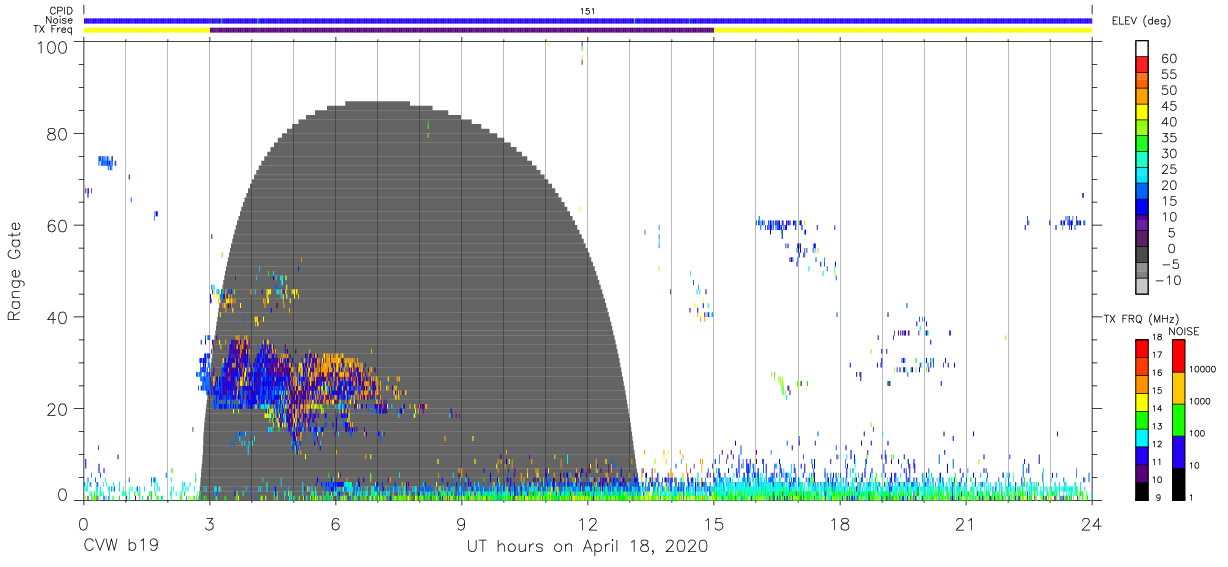Click the black 1–10 NOISE swatch
The image size is (1228, 567).
click(1179, 483)
